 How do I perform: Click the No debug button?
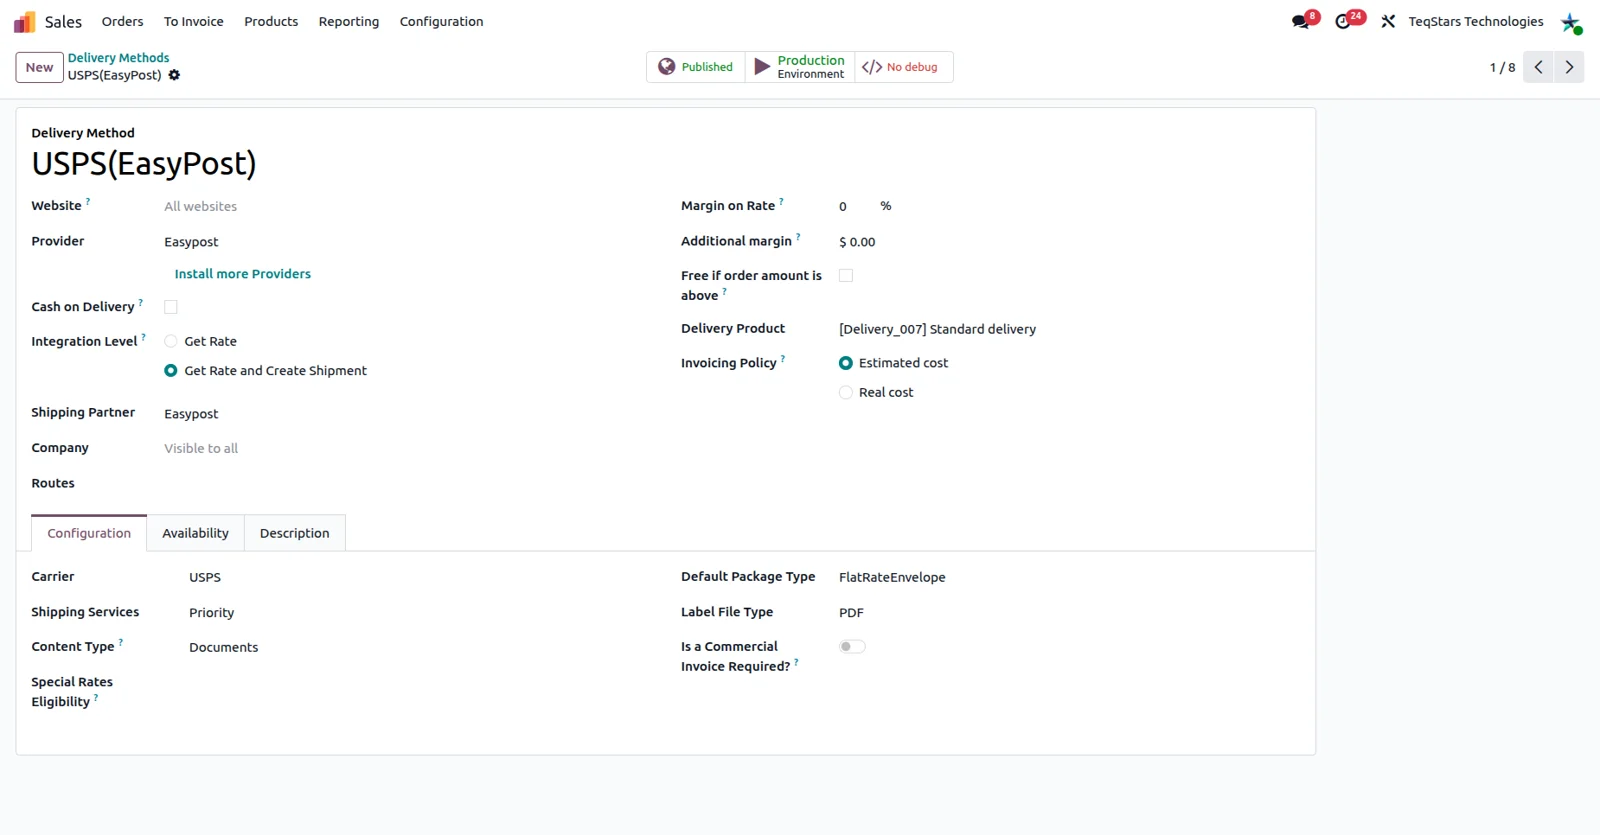pos(903,67)
